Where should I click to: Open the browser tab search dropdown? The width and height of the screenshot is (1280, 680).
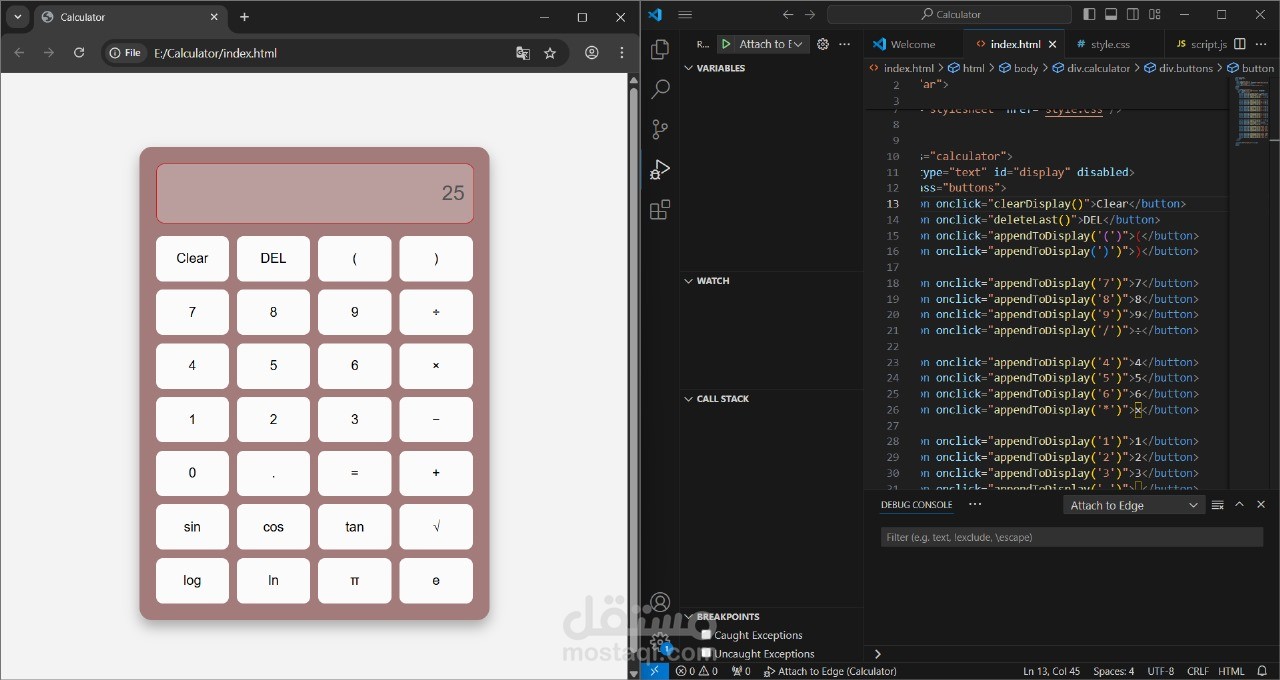click(x=17, y=17)
